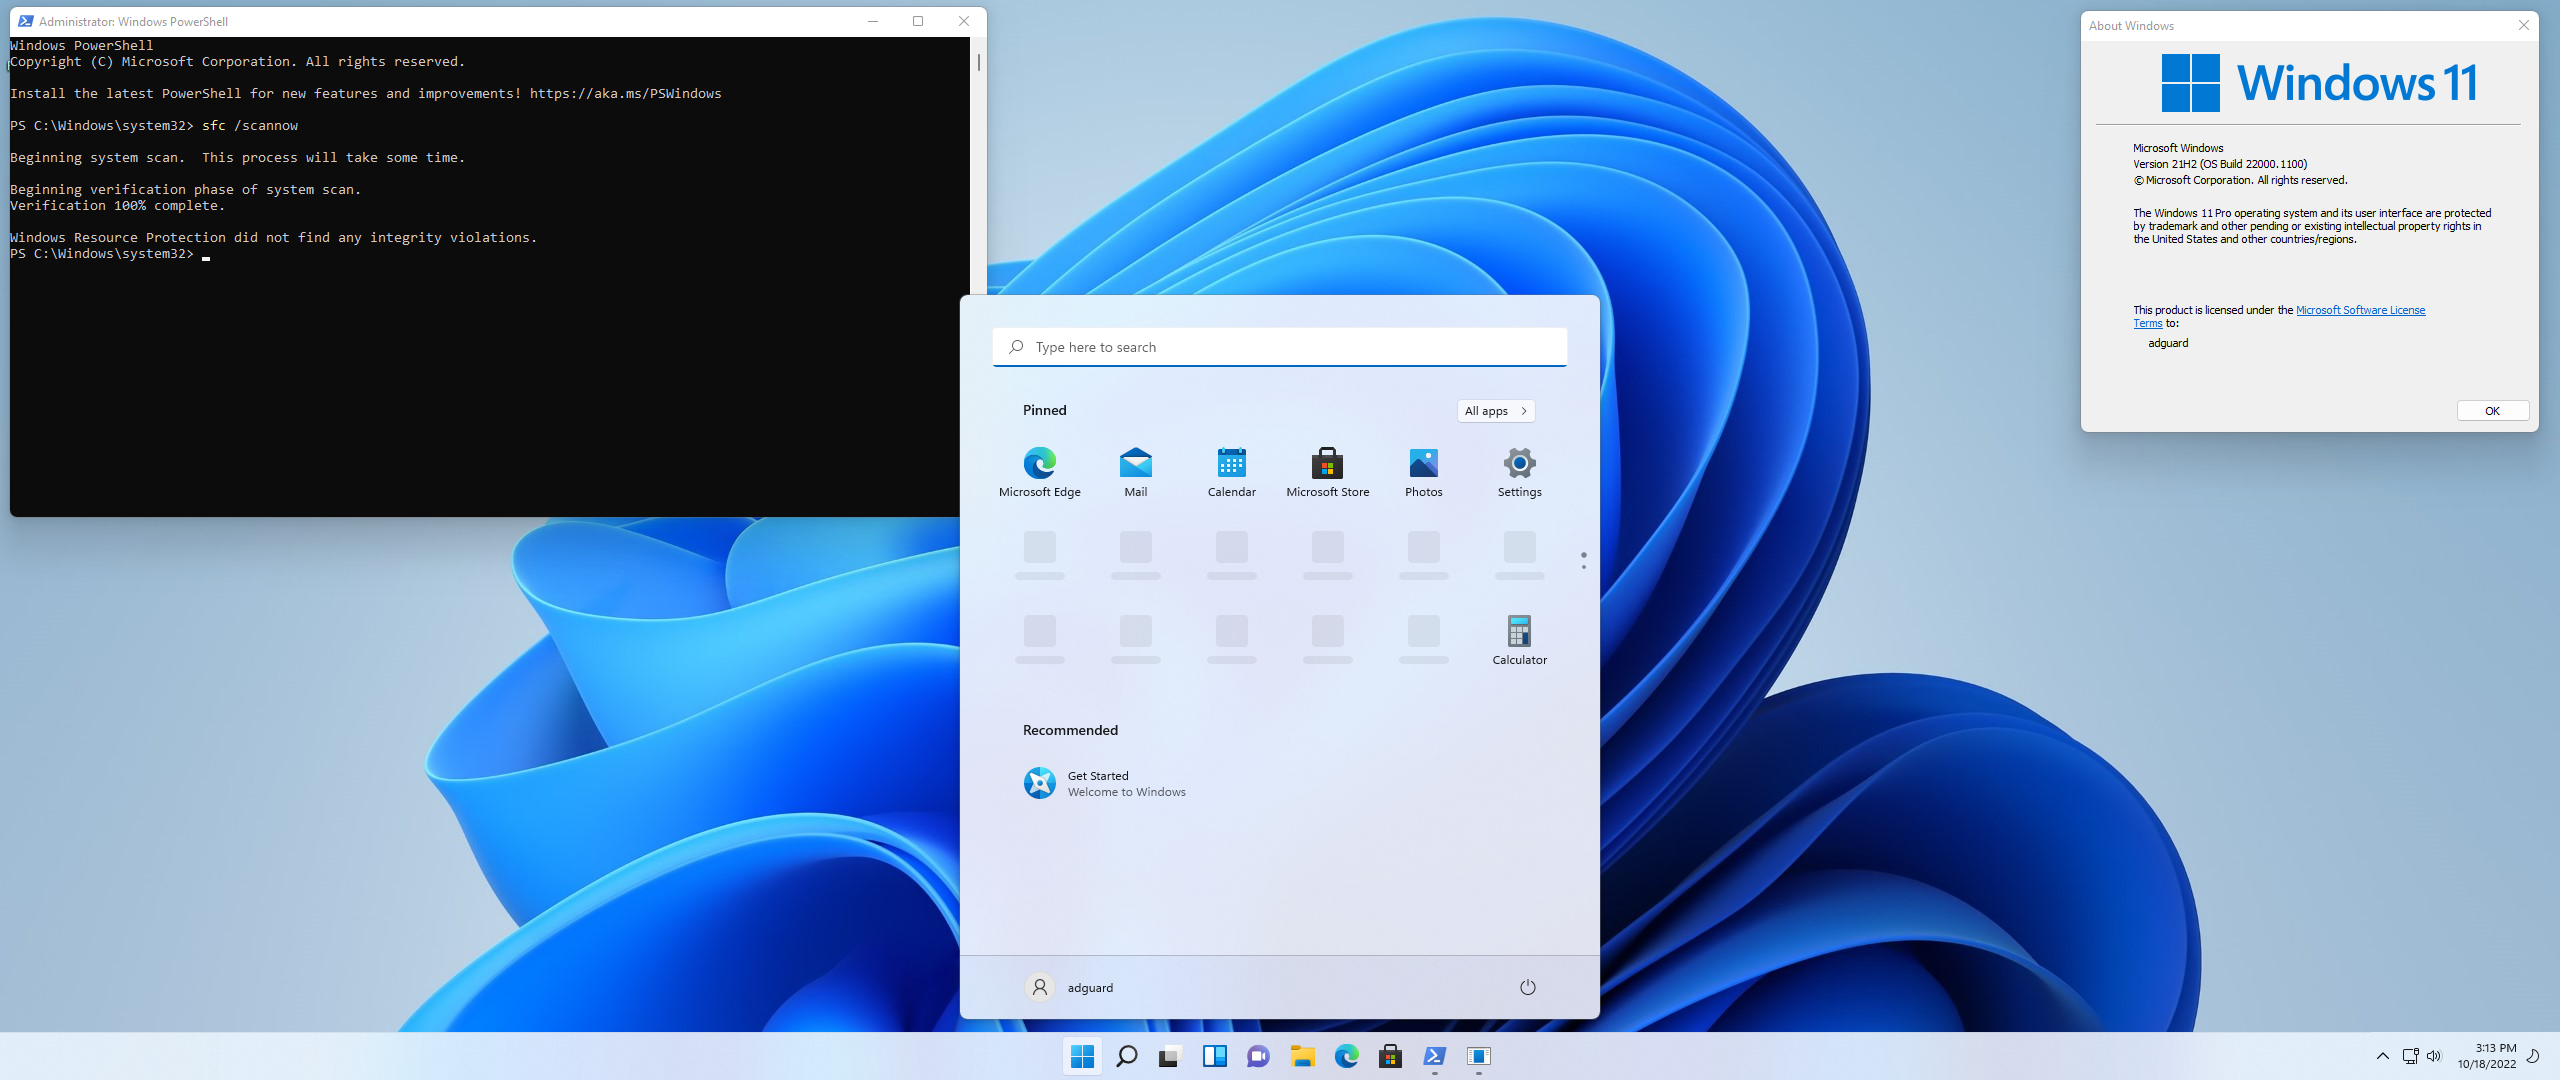Launch Calculator from pinned apps
The image size is (2560, 1080).
(1519, 640)
